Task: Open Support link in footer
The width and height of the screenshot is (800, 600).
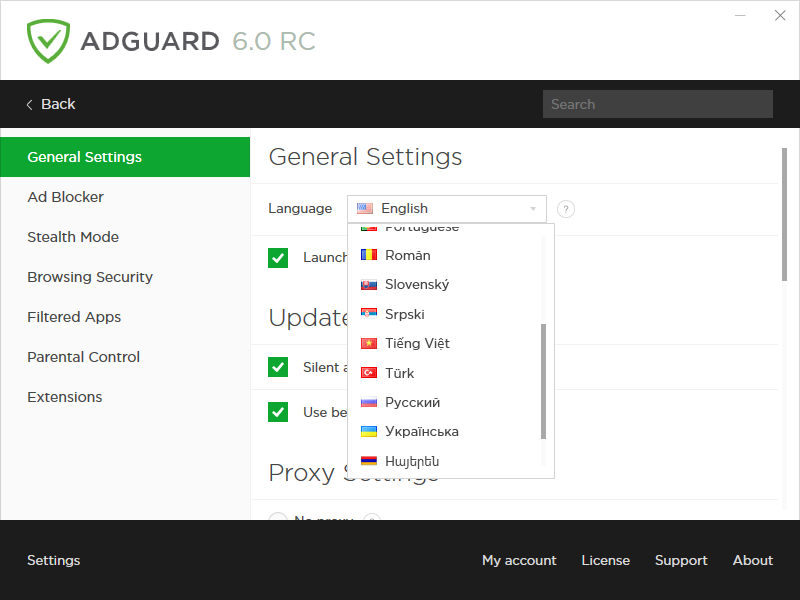Action: 681,560
